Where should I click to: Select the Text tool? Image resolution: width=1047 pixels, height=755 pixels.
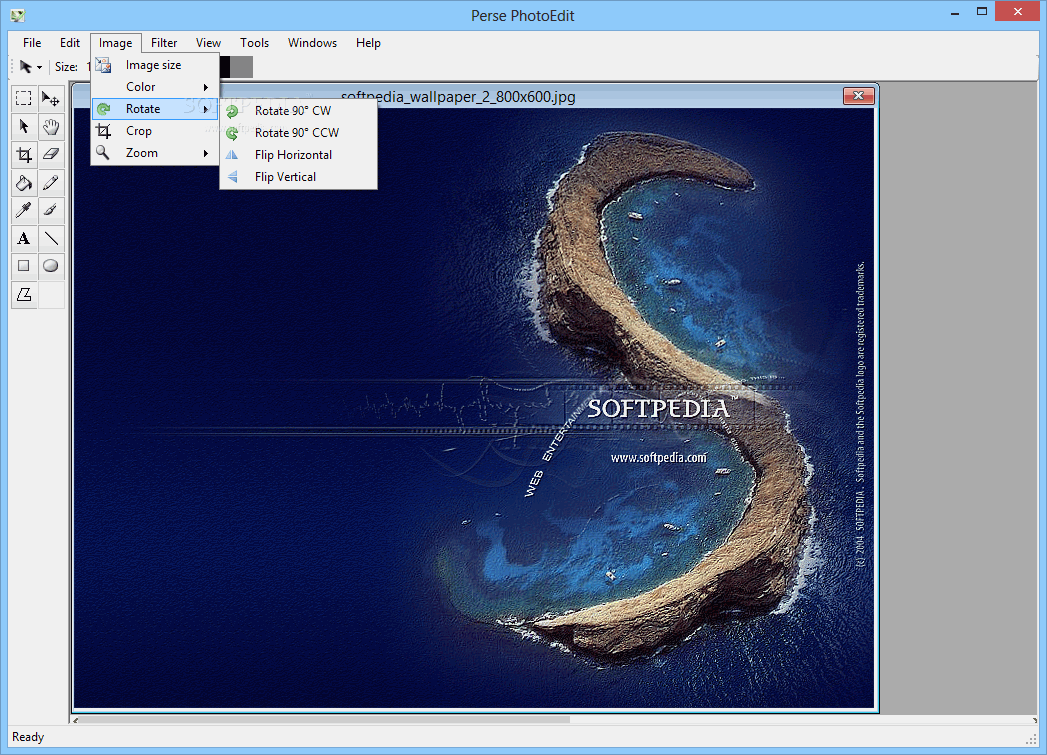(x=24, y=239)
